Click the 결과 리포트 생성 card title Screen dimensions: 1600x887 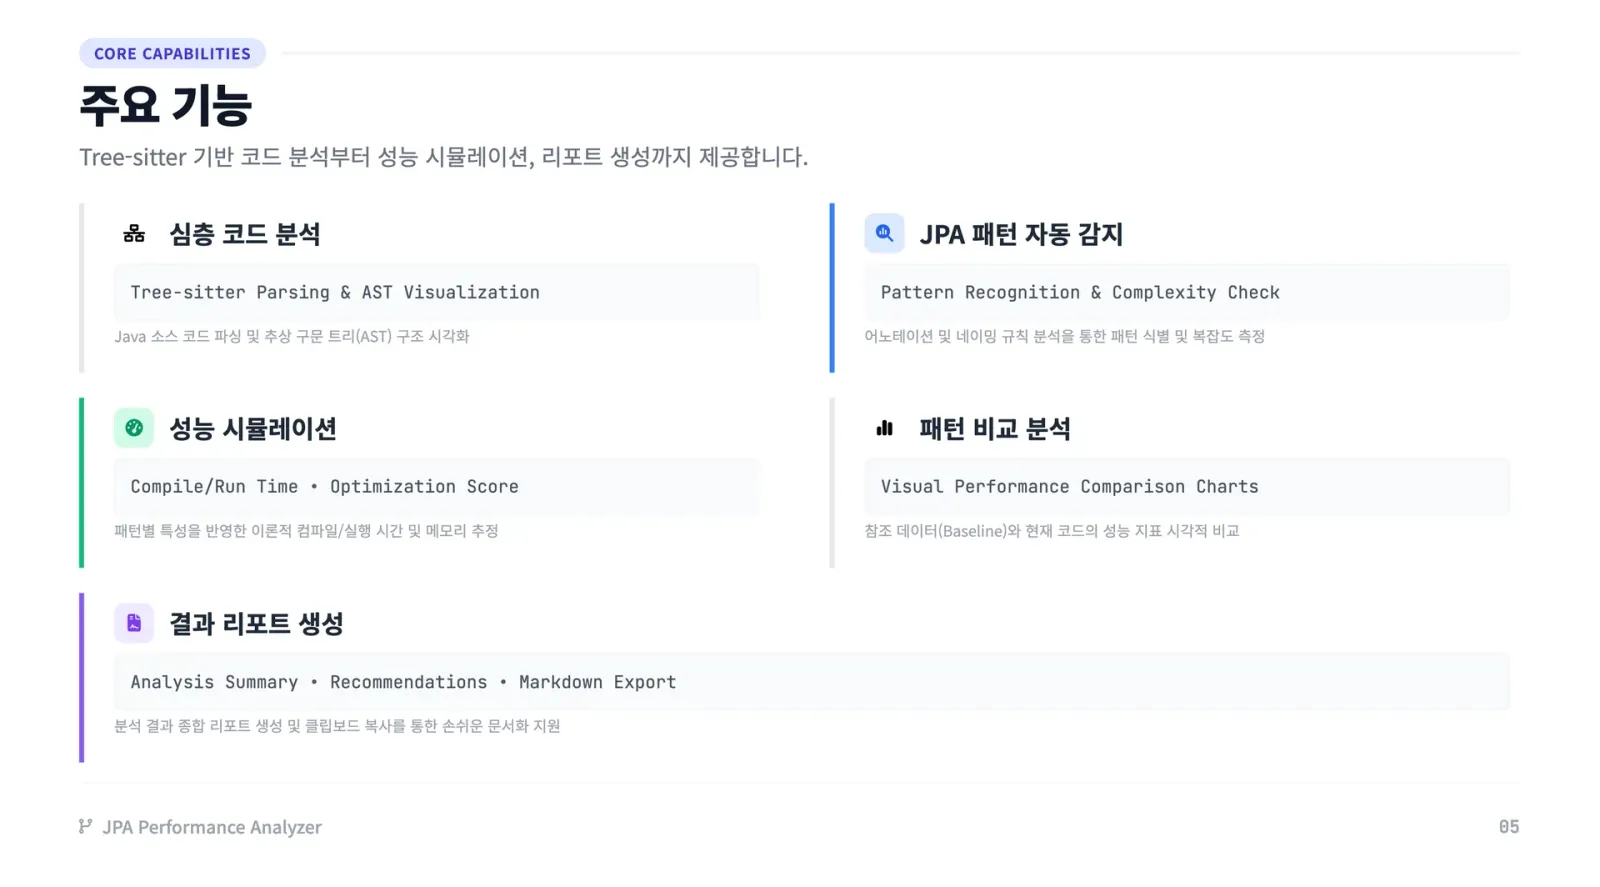pyautogui.click(x=256, y=623)
